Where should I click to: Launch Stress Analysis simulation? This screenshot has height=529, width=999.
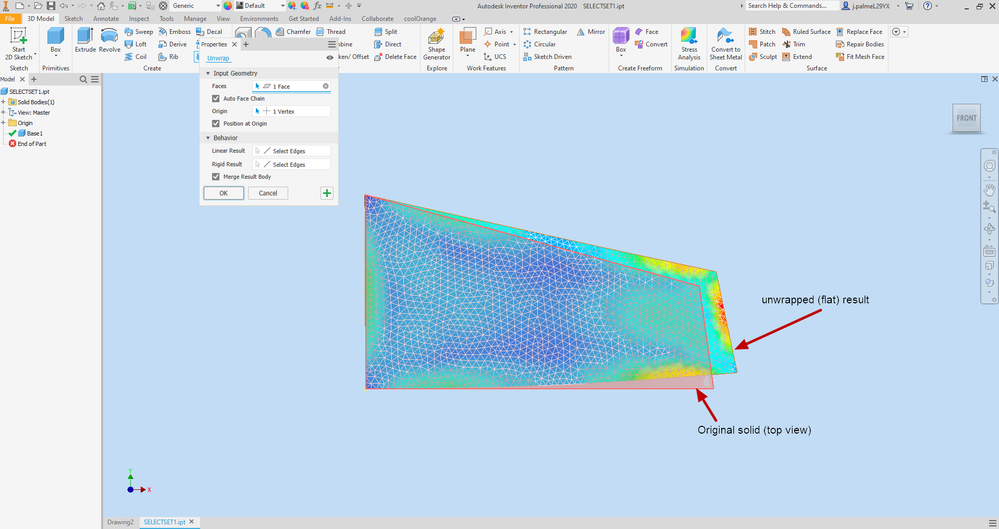coord(689,40)
